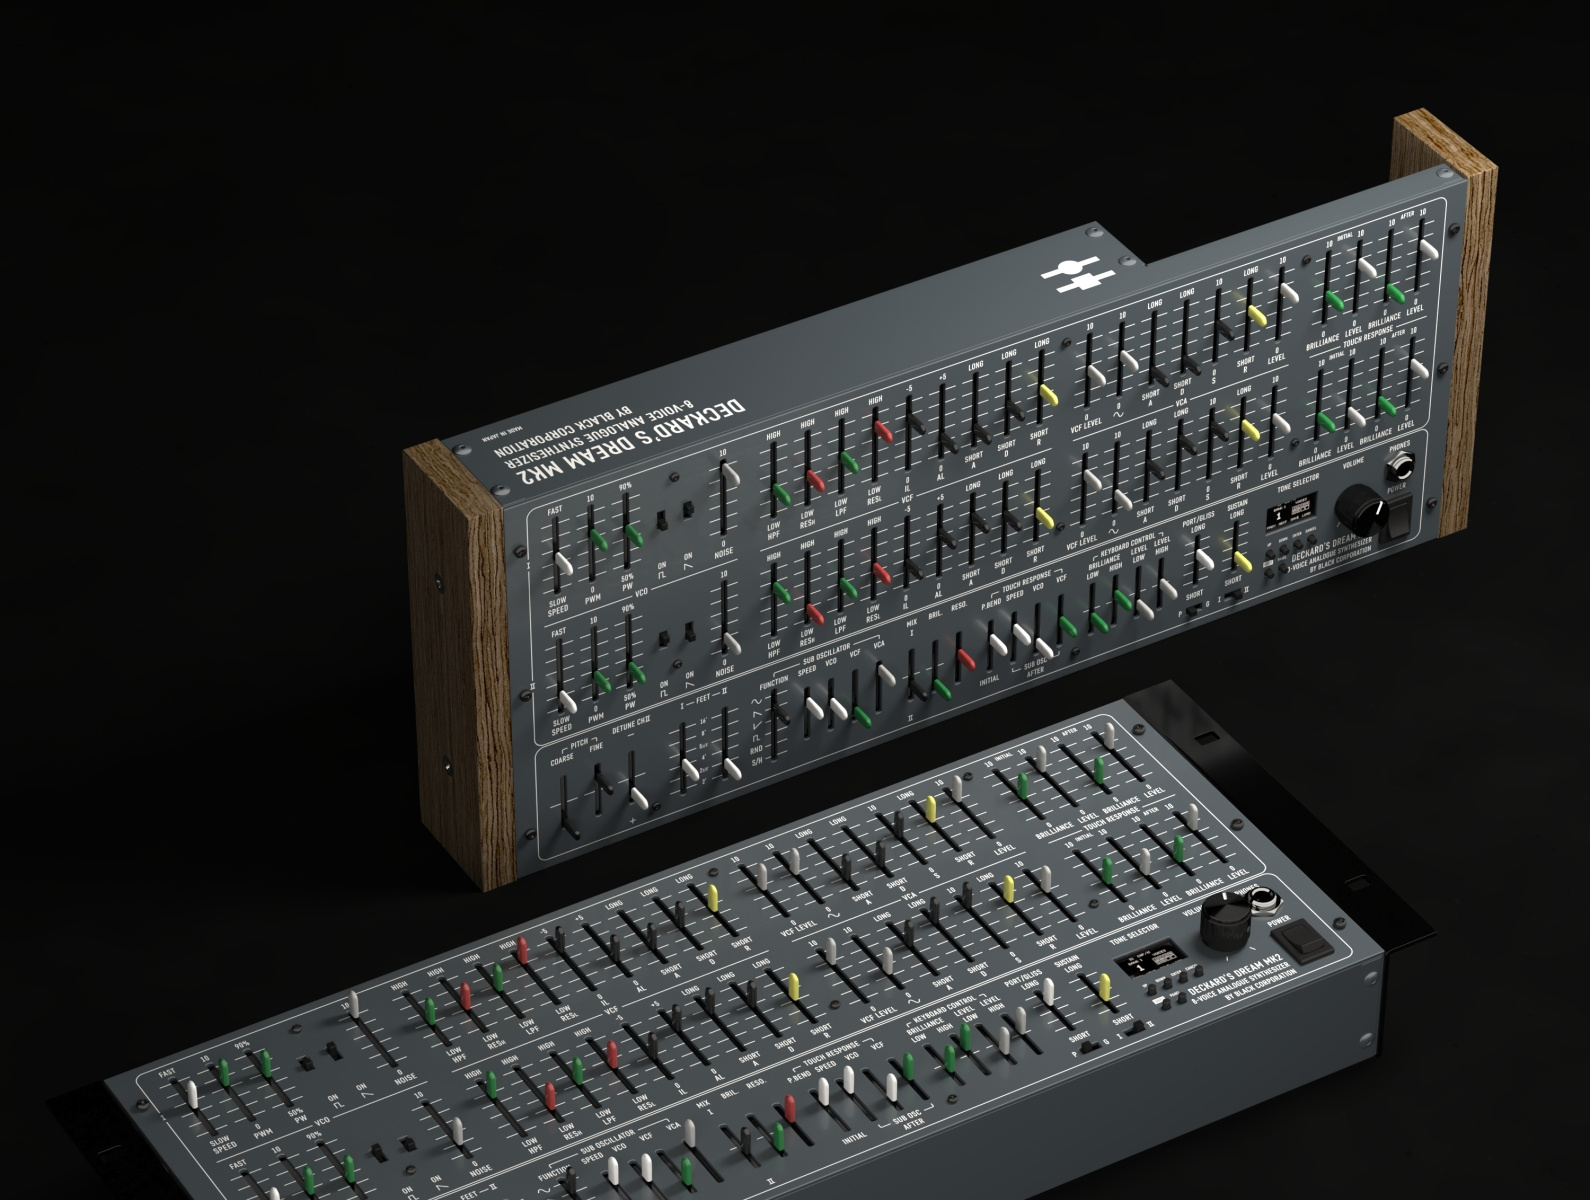Viewport: 1590px width, 1200px height.
Task: Click the Detune CH II slider on wooden-sided synth
Action: pyautogui.click(x=639, y=798)
